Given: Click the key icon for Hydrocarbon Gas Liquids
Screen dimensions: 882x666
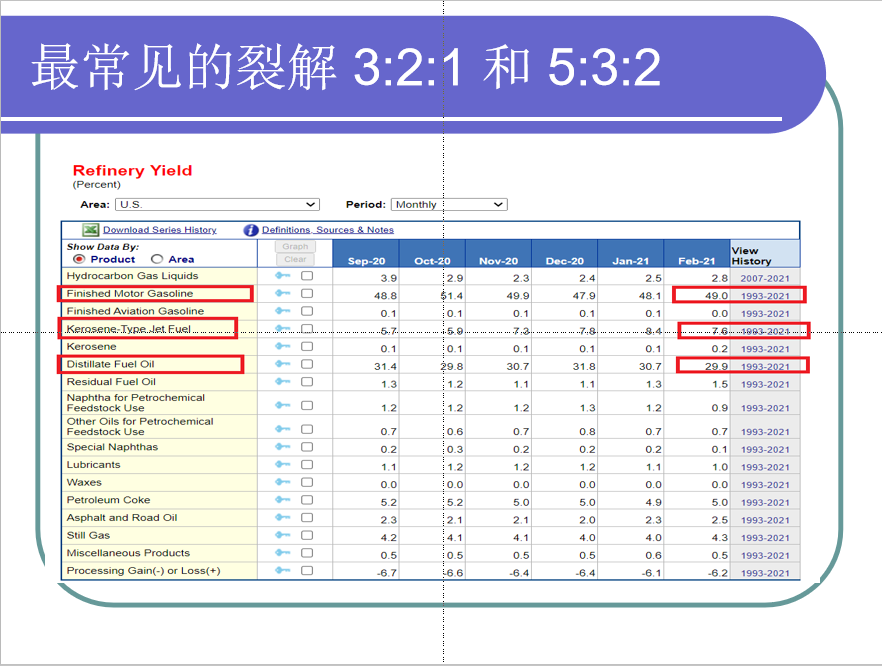Looking at the screenshot, I should tap(283, 276).
